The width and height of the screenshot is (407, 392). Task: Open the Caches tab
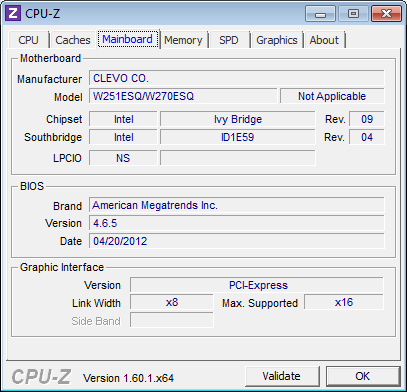(73, 40)
